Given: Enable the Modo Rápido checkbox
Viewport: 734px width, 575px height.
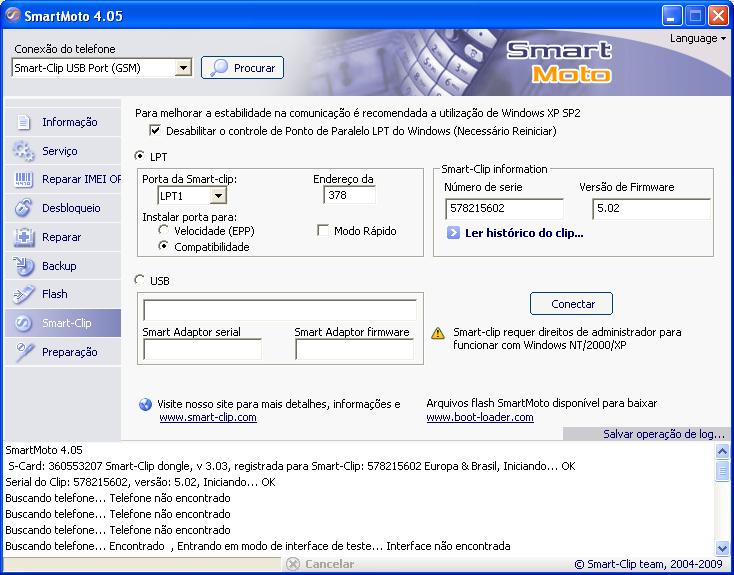Looking at the screenshot, I should (x=323, y=230).
